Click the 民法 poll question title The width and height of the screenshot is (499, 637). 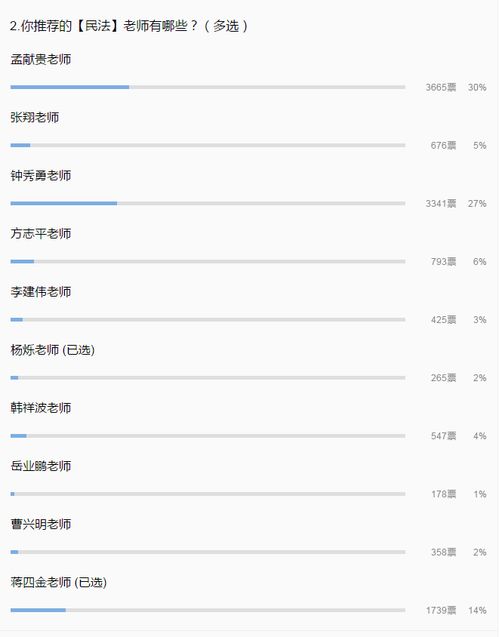pos(129,26)
